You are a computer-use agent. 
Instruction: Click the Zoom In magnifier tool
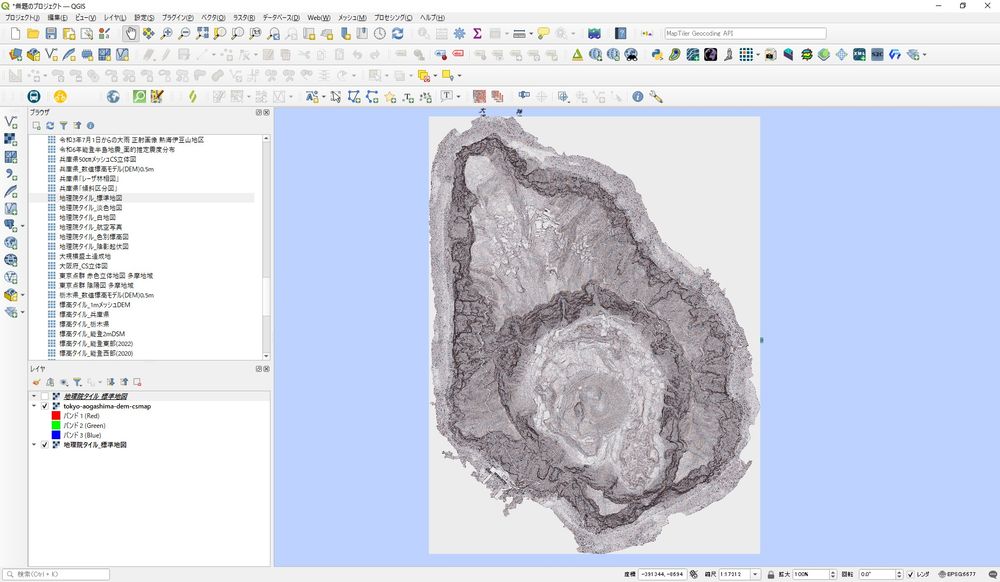coord(167,34)
